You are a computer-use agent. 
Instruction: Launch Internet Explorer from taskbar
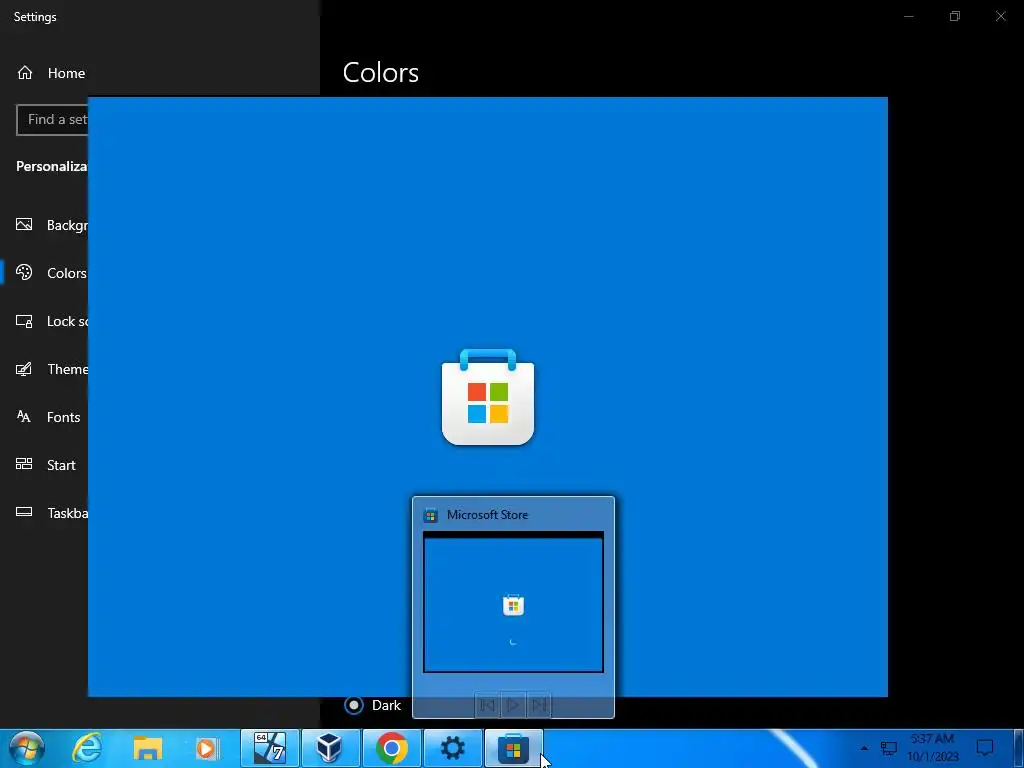click(86, 748)
